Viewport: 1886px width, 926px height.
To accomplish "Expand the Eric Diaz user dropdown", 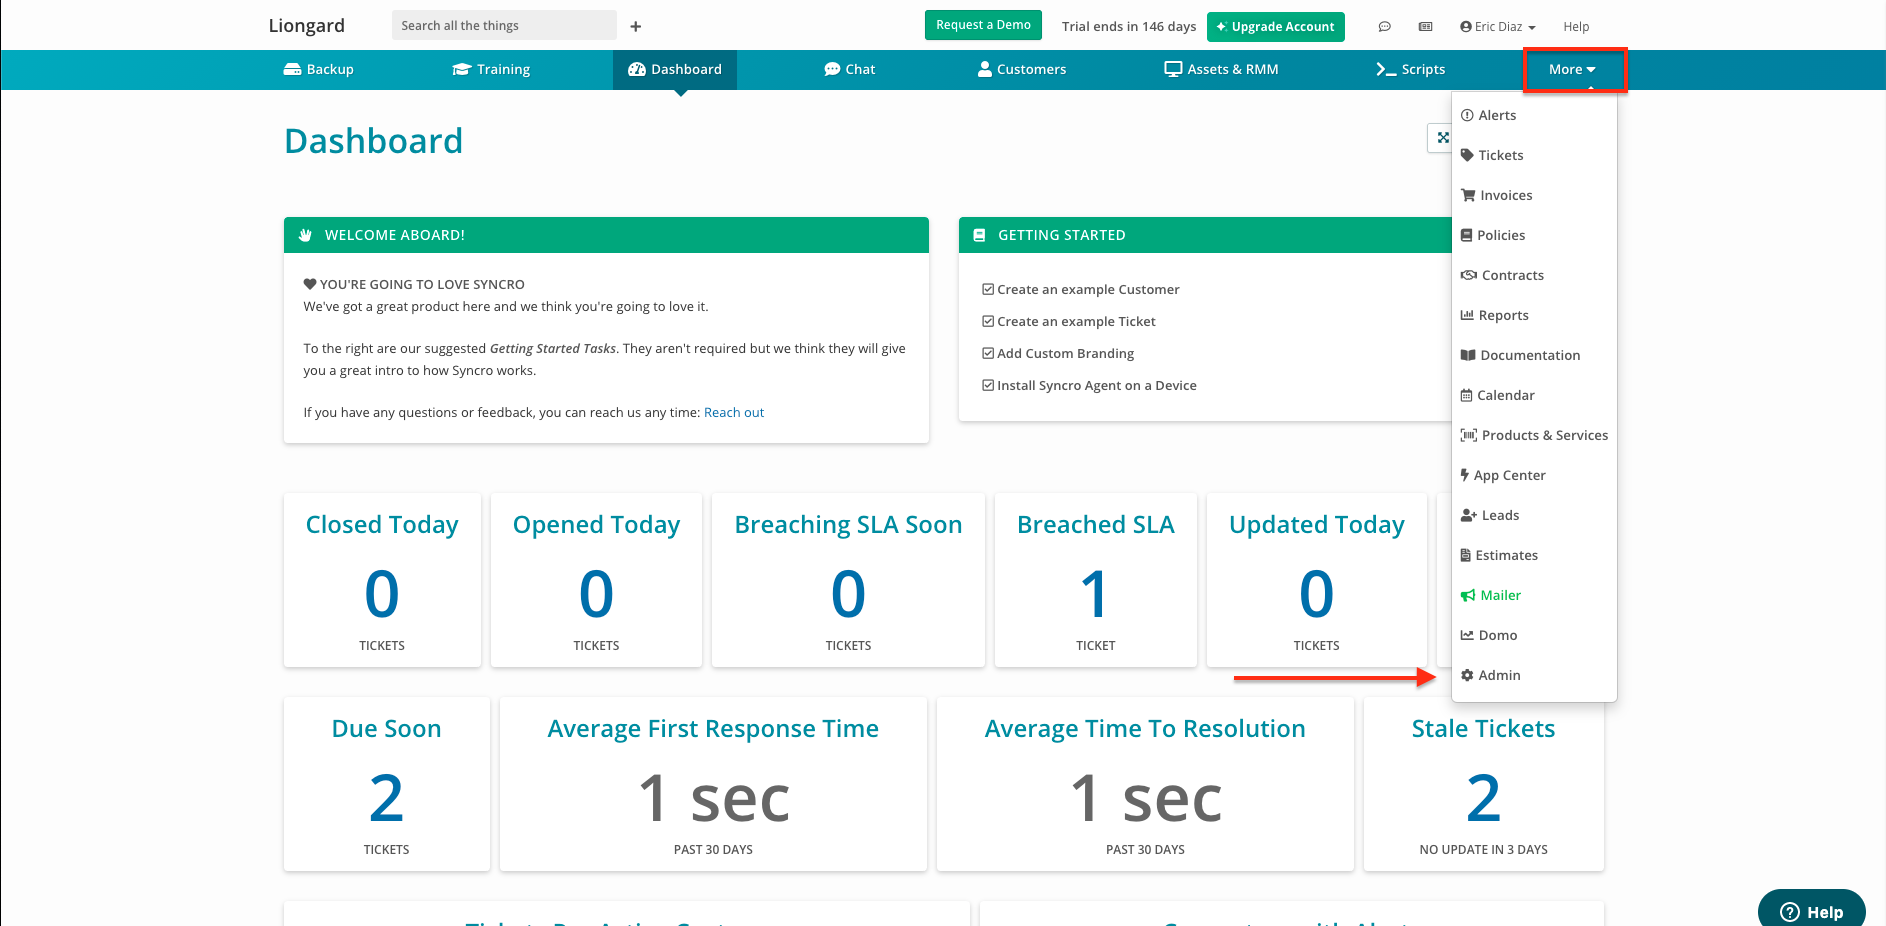I will (x=1497, y=27).
